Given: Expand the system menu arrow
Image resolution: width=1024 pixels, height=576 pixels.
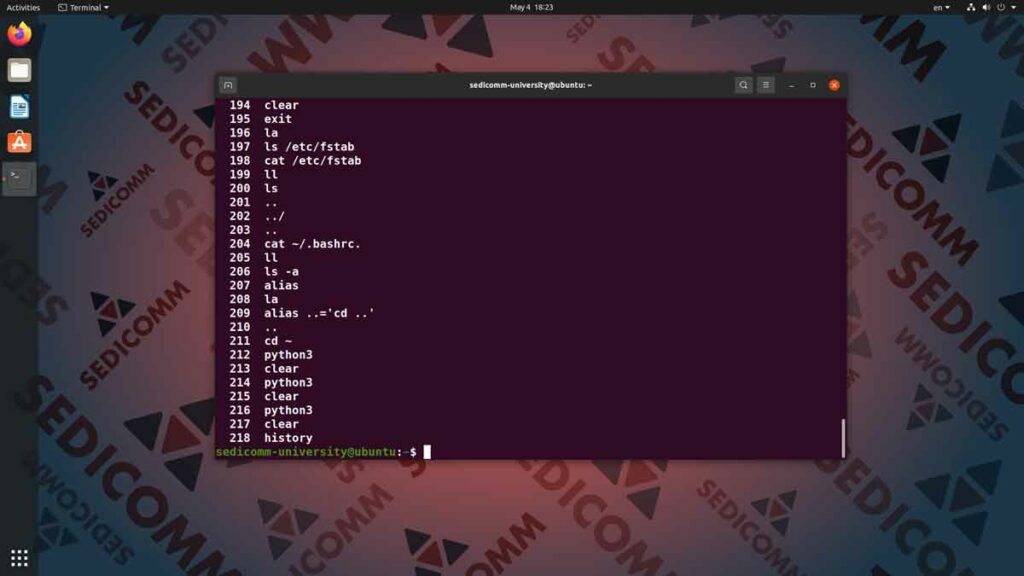Looking at the screenshot, I should pos(1014,7).
